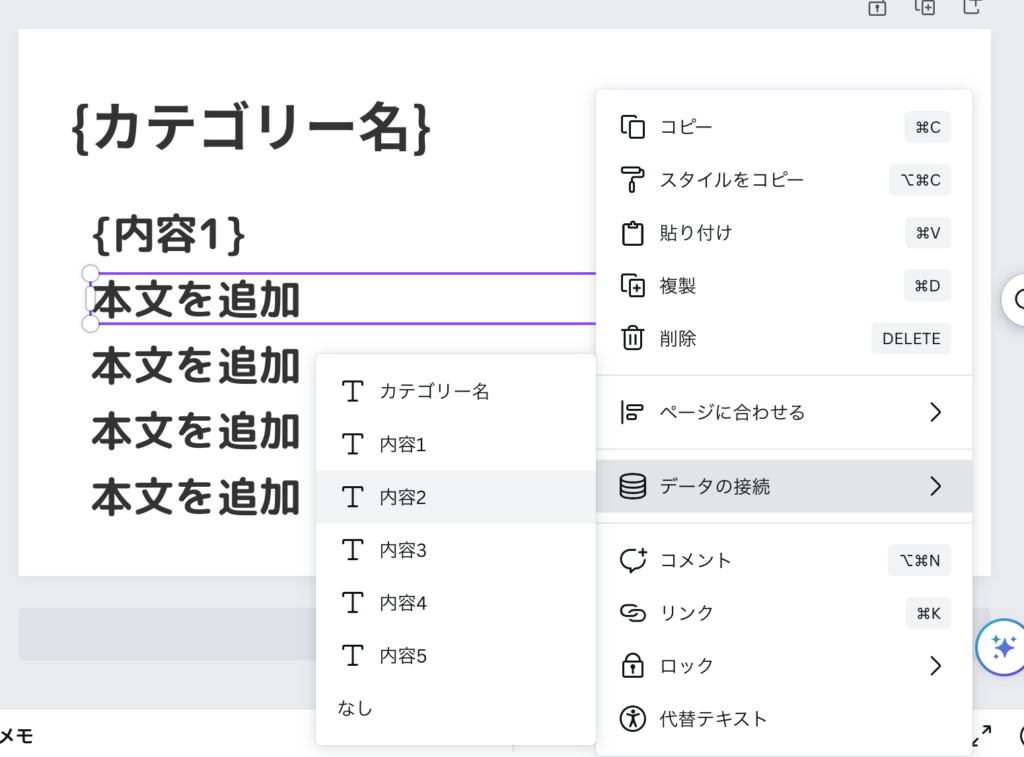This screenshot has width=1024, height=757.
Task: Select the {内容1} text element
Action: pyautogui.click(x=169, y=235)
